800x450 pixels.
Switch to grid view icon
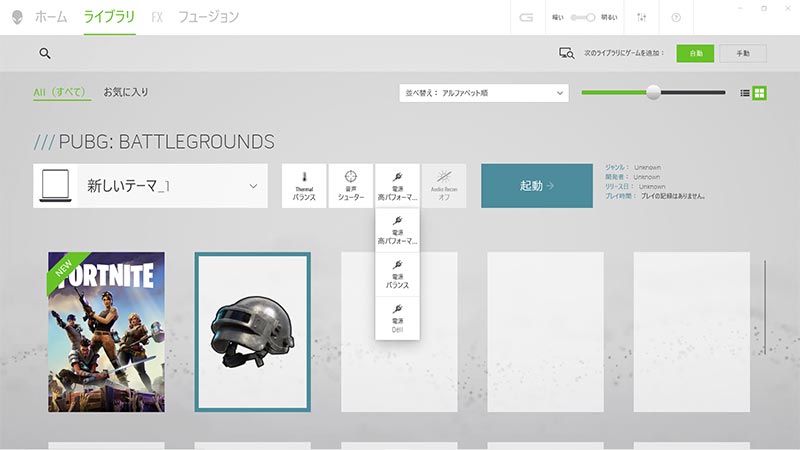click(x=760, y=93)
